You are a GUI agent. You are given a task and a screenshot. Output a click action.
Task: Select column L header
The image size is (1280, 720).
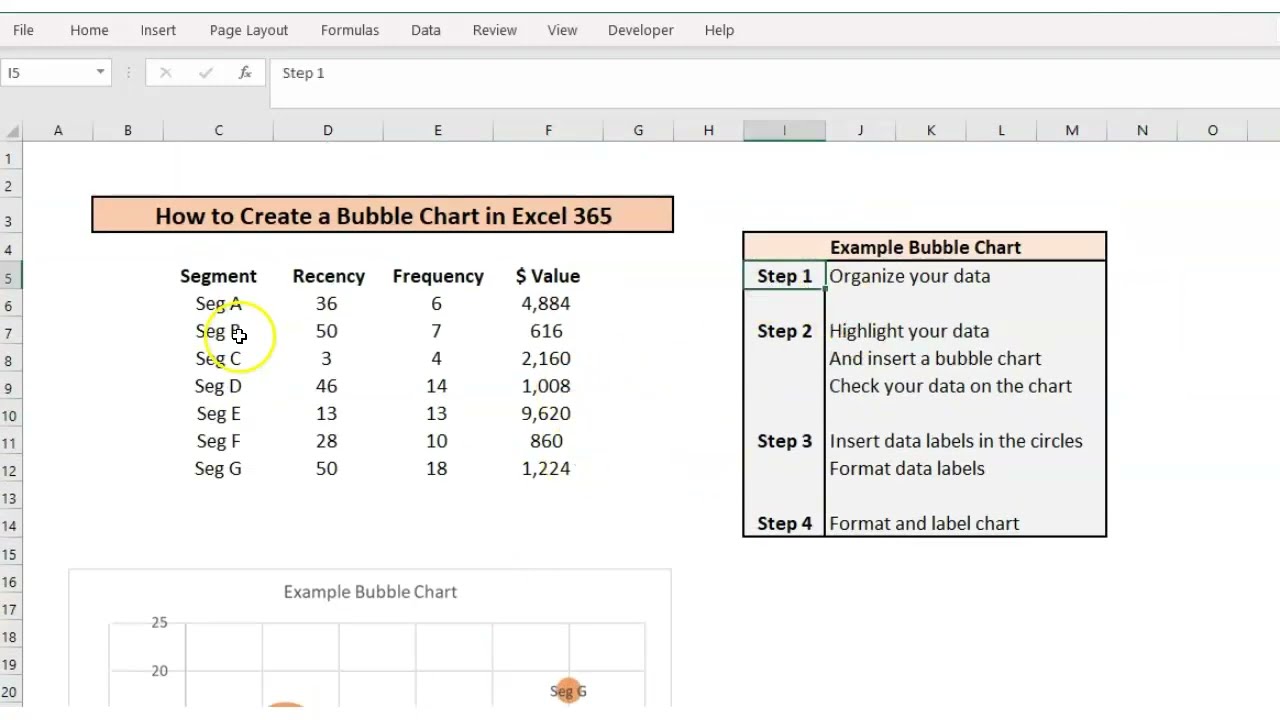pos(1001,130)
